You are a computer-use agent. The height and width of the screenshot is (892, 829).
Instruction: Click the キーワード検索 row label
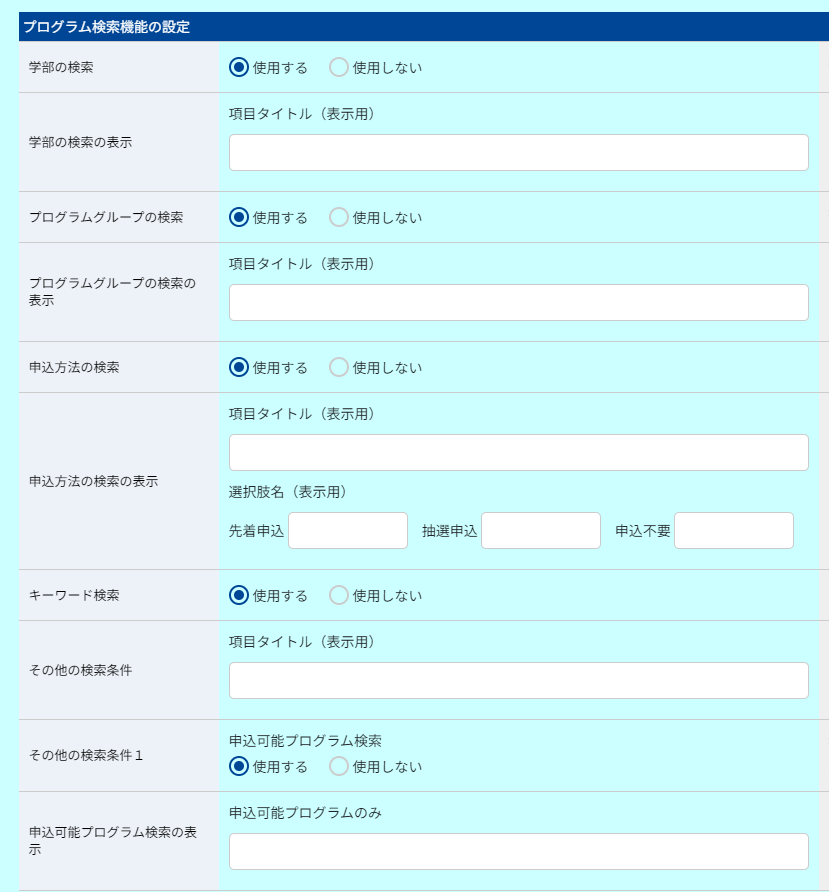click(x=74, y=595)
